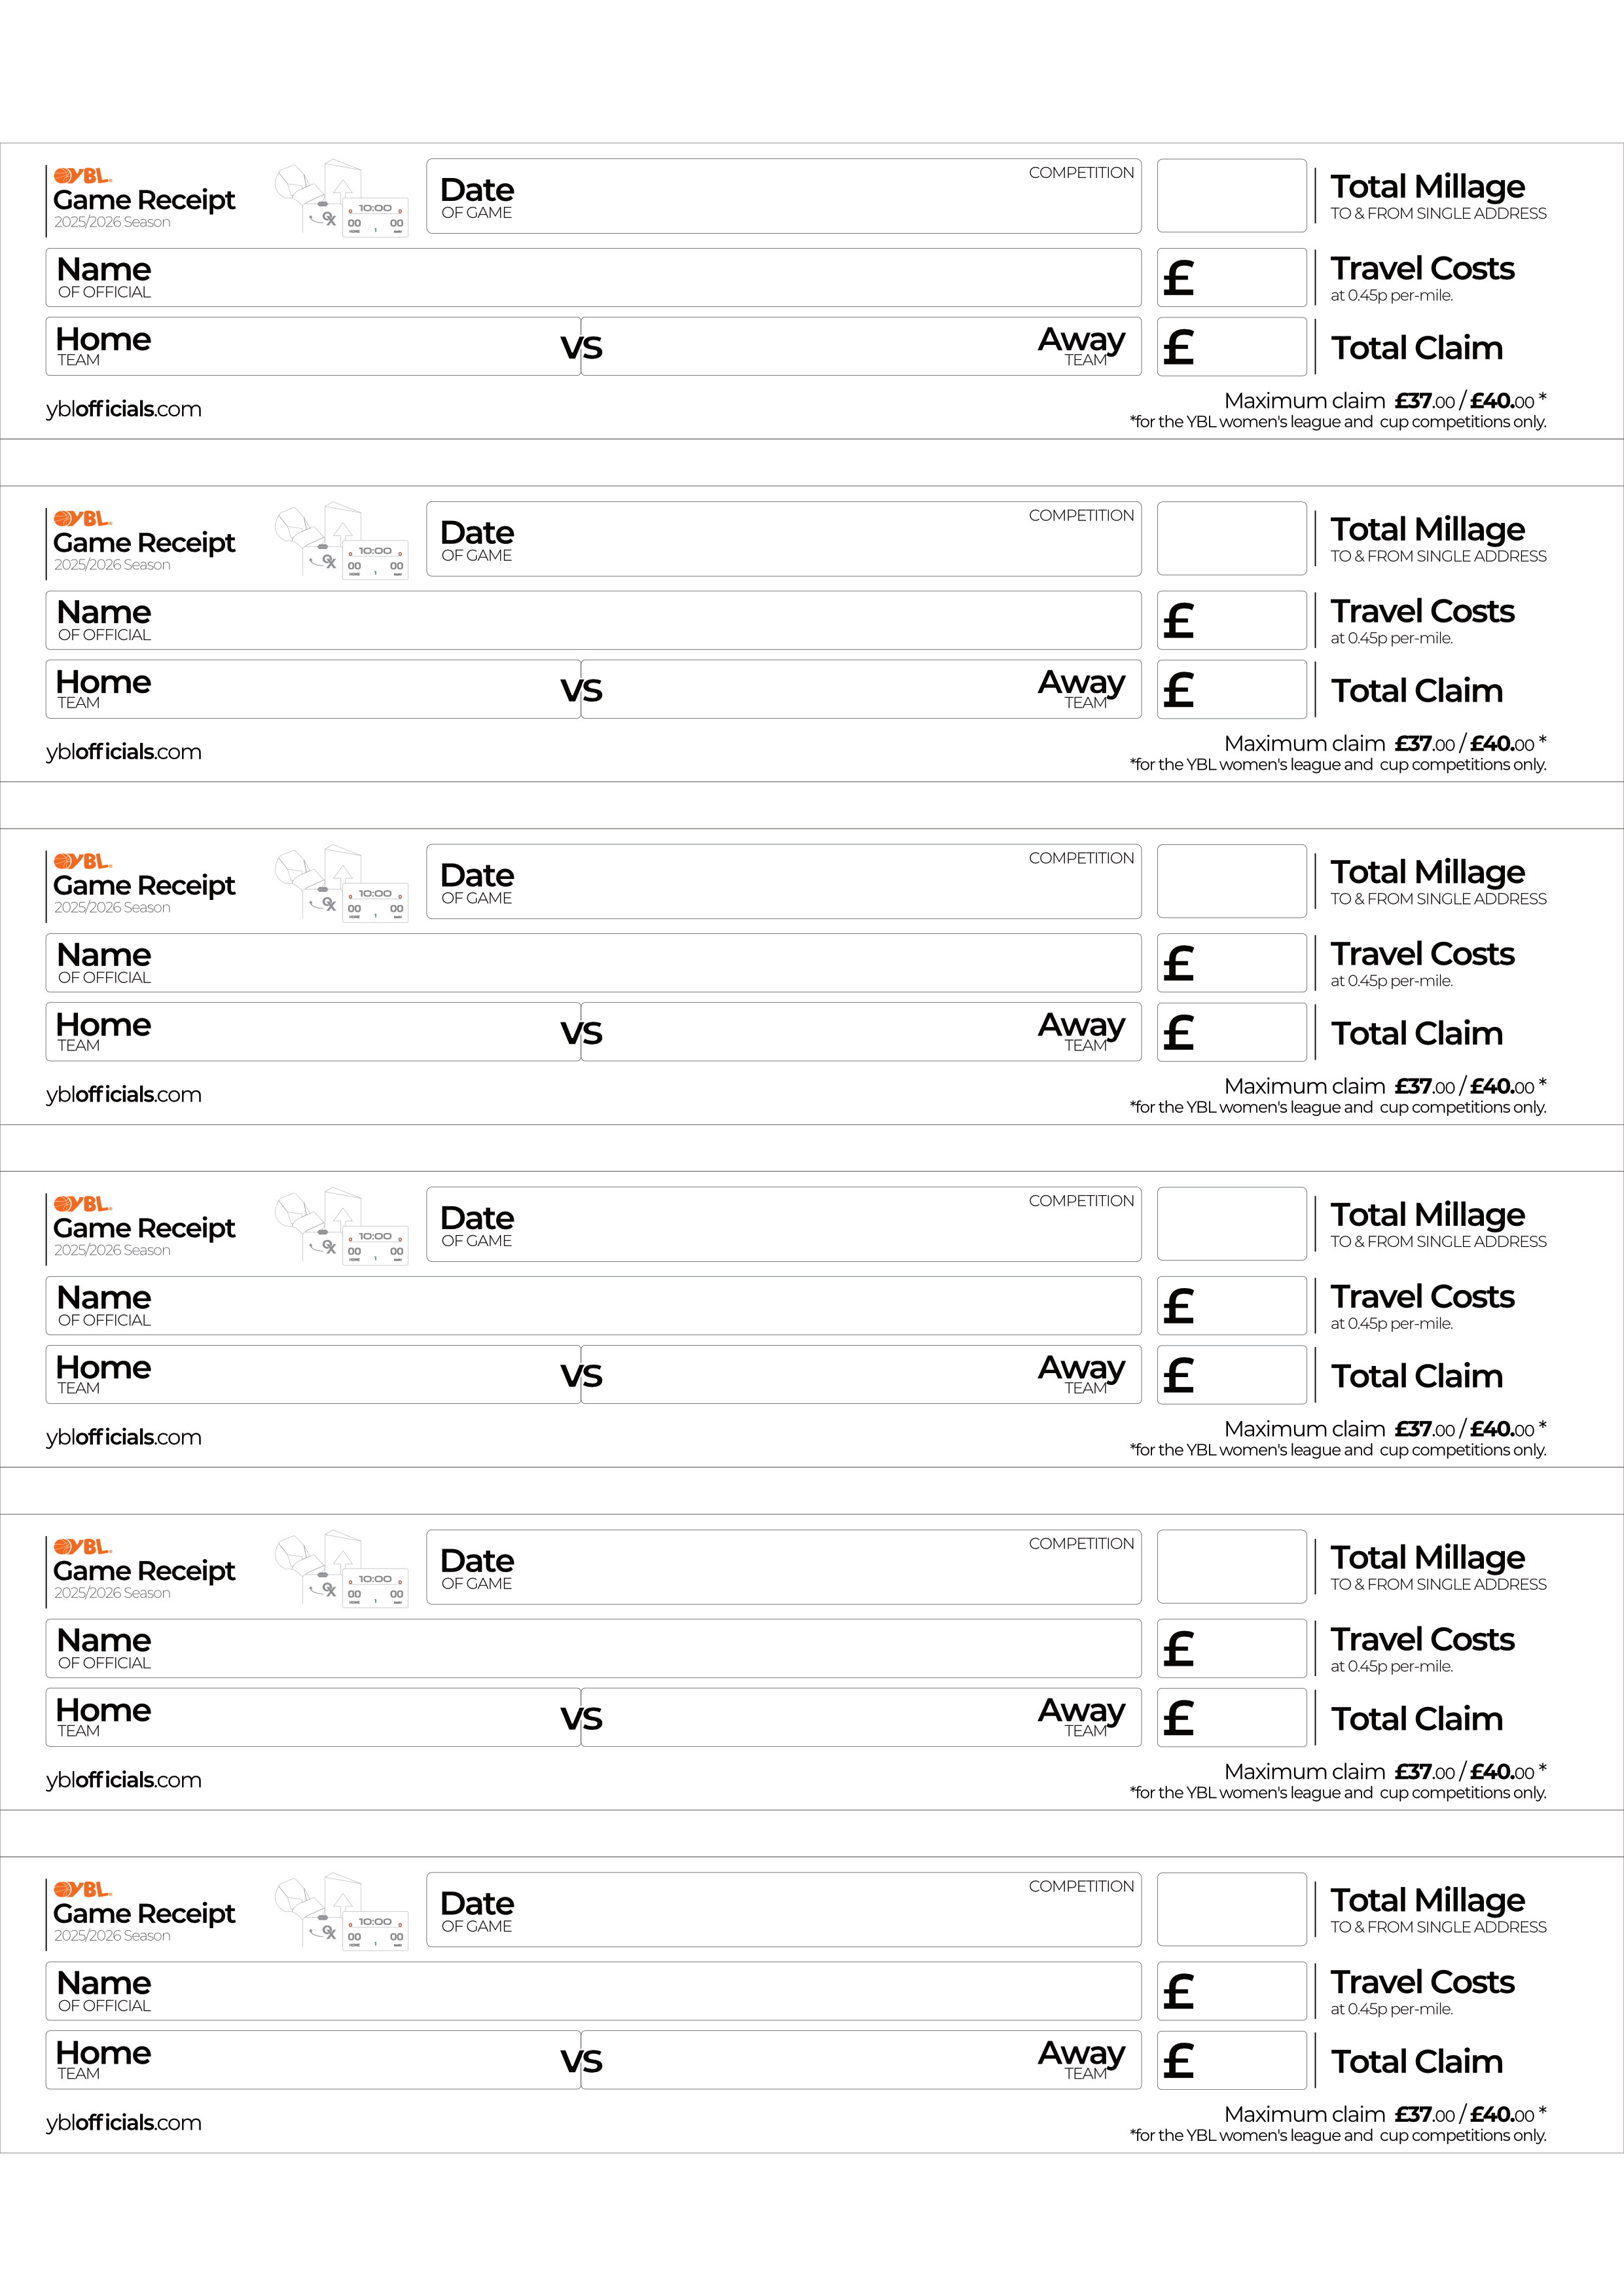
Task: Click the Total Millage box on the top receipt
Action: [1231, 196]
